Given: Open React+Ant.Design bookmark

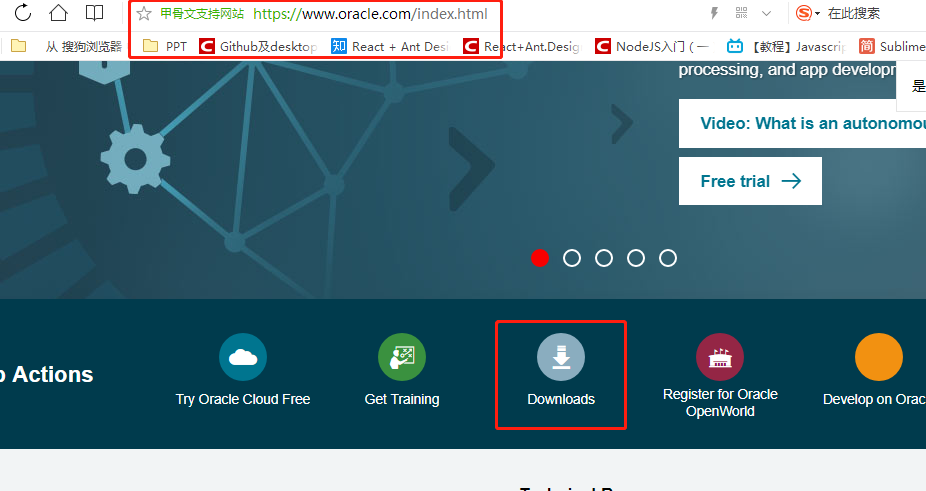Looking at the screenshot, I should (x=522, y=46).
